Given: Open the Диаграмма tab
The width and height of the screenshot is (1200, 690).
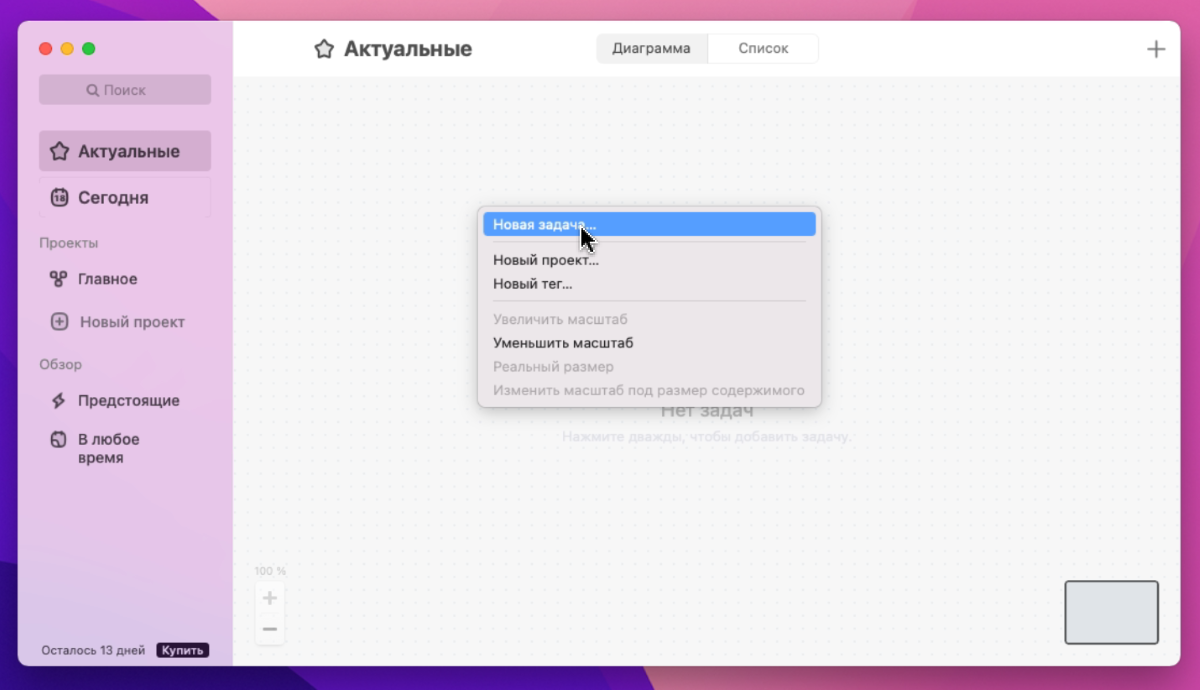Looking at the screenshot, I should (651, 47).
